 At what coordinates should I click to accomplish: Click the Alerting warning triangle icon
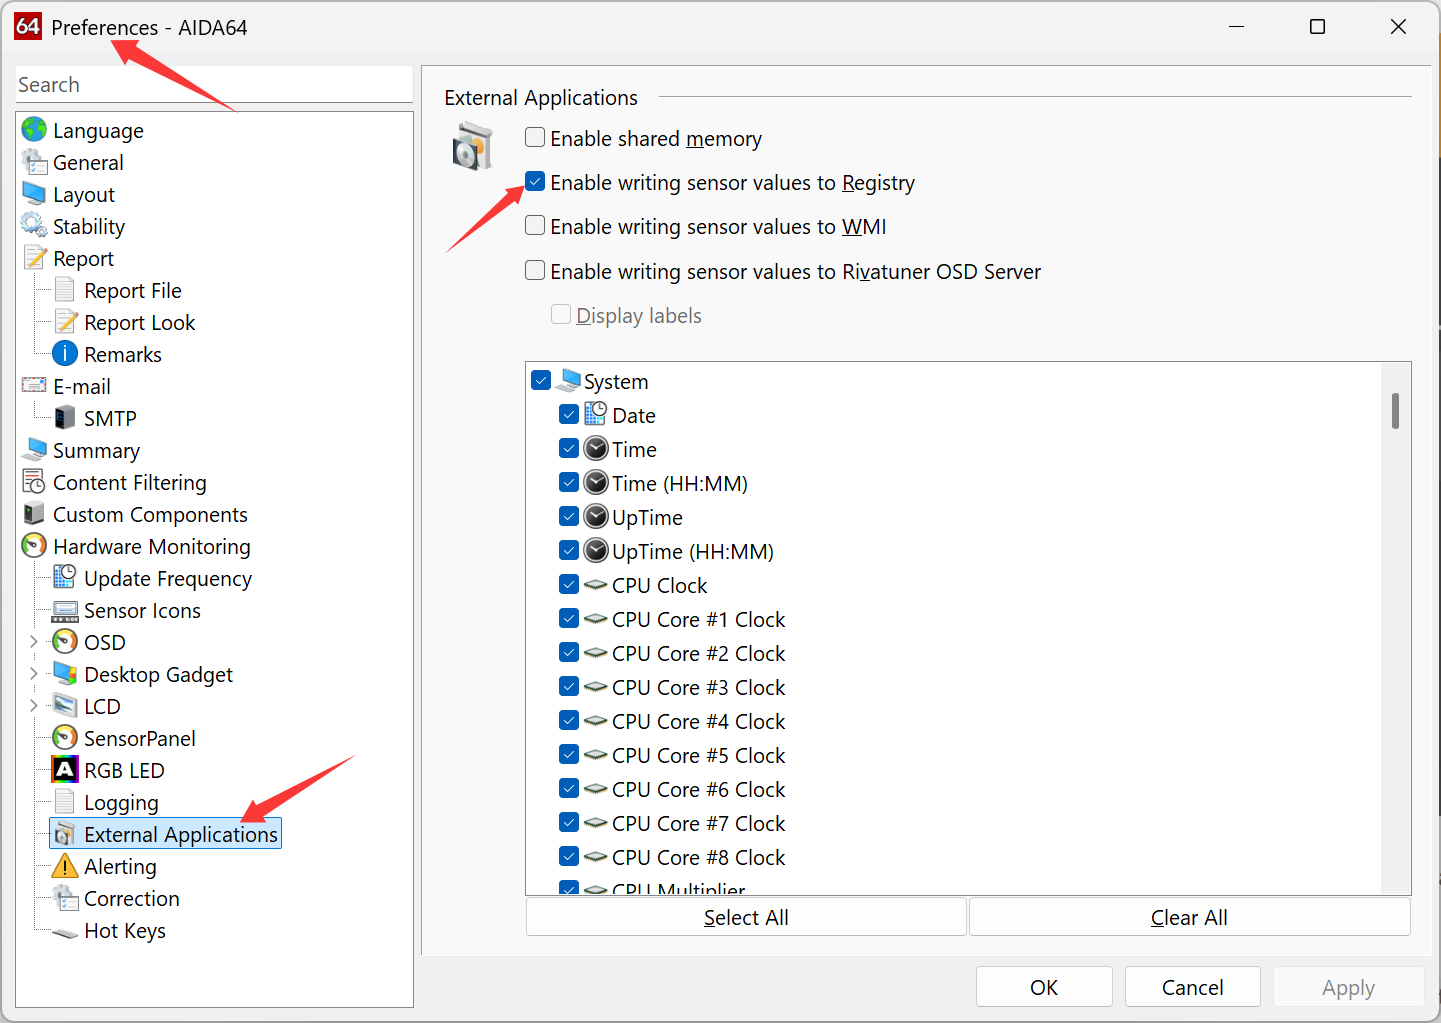[x=65, y=866]
